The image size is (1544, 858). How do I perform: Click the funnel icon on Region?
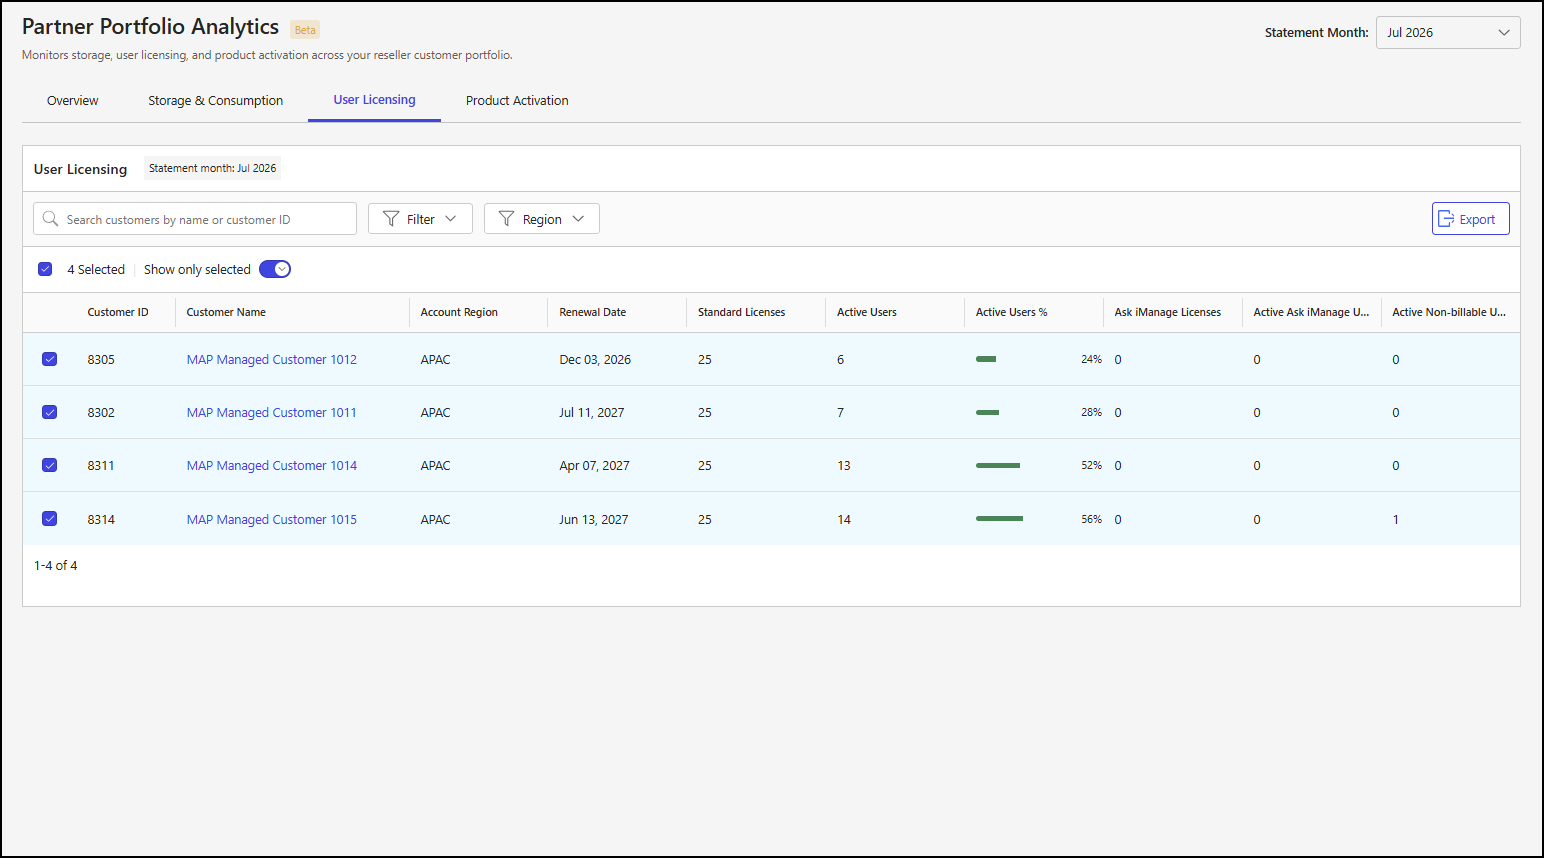(x=506, y=219)
